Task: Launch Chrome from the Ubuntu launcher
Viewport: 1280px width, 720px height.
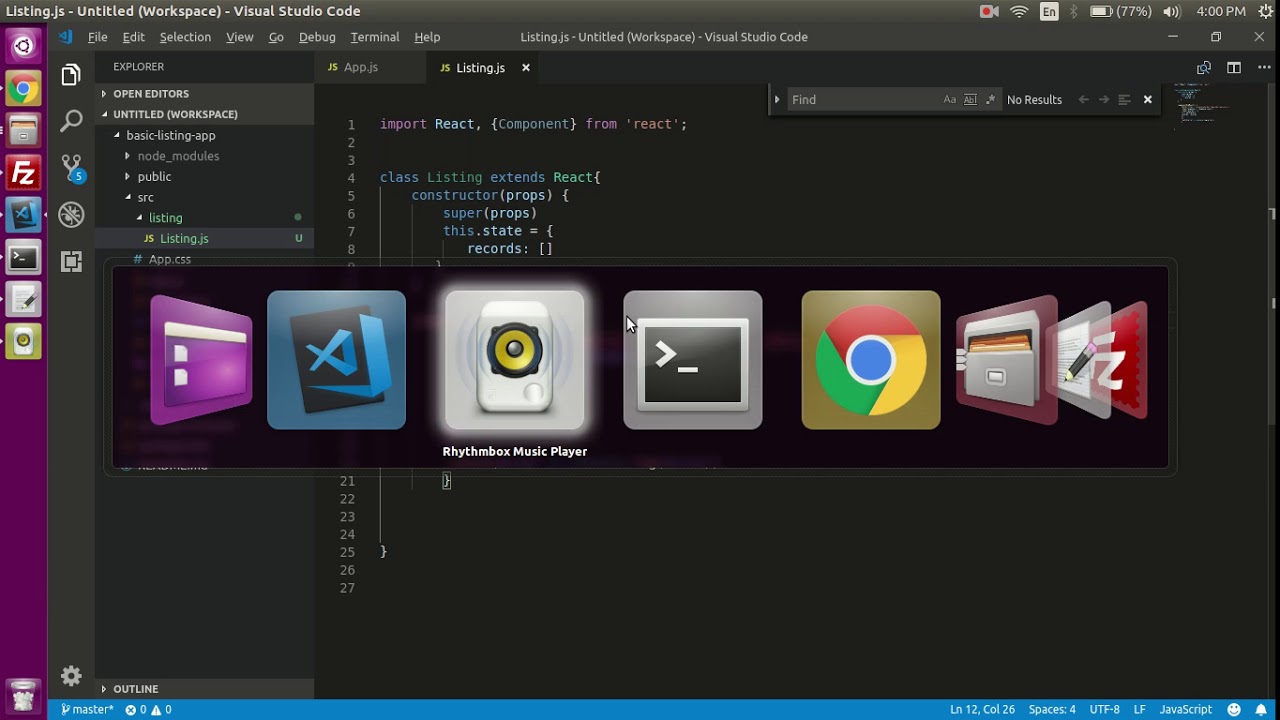Action: click(23, 89)
